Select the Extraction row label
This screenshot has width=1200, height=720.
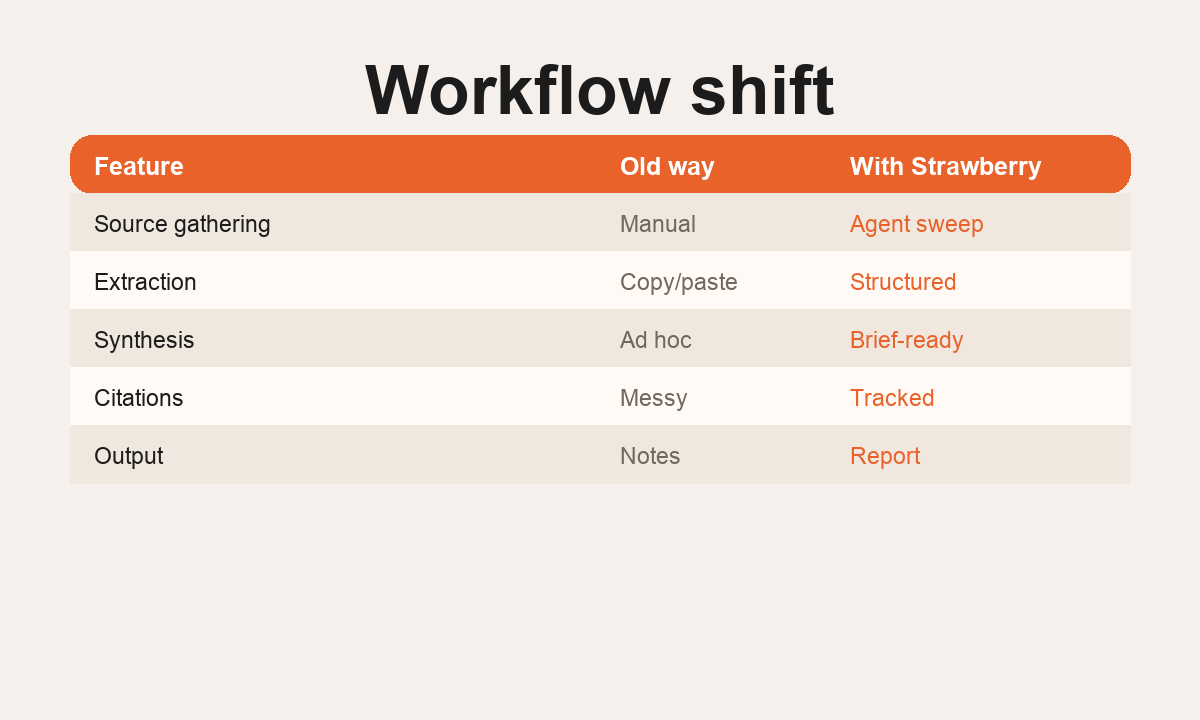click(x=145, y=282)
